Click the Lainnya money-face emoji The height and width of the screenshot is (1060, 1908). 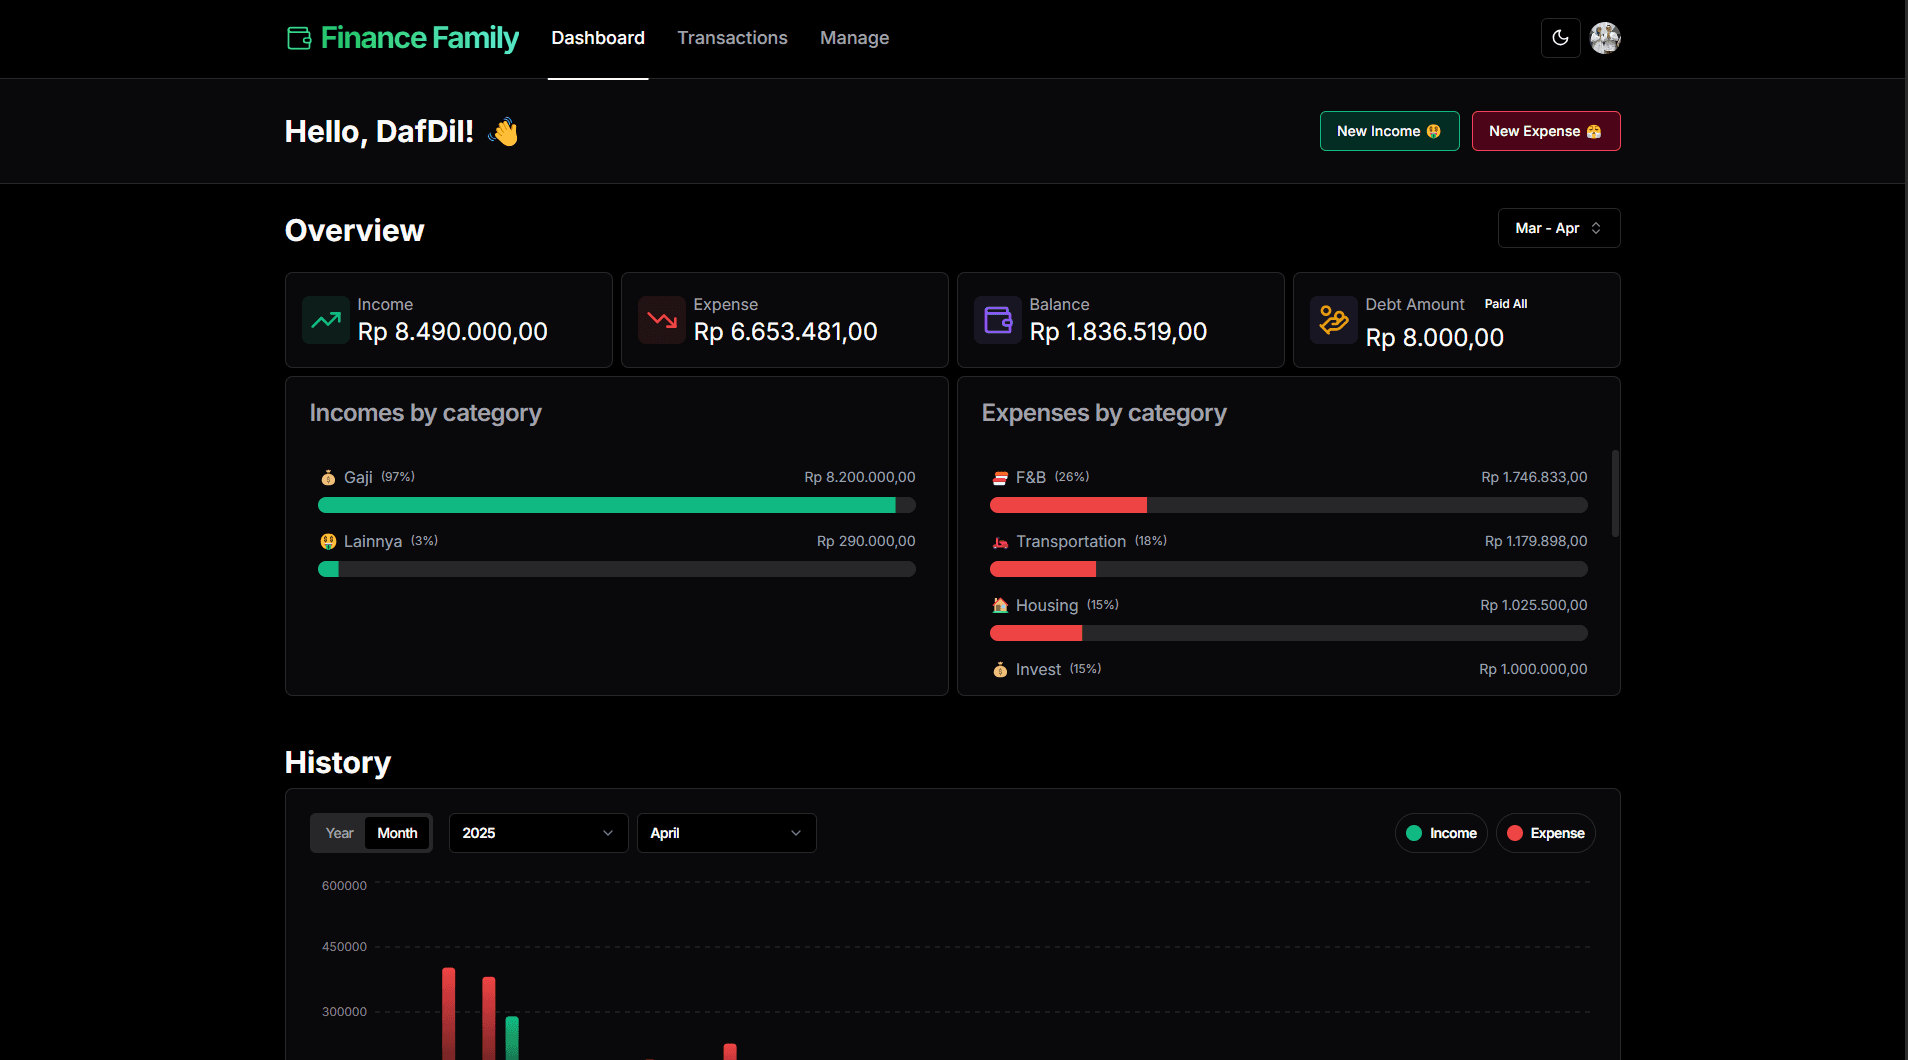(x=328, y=542)
